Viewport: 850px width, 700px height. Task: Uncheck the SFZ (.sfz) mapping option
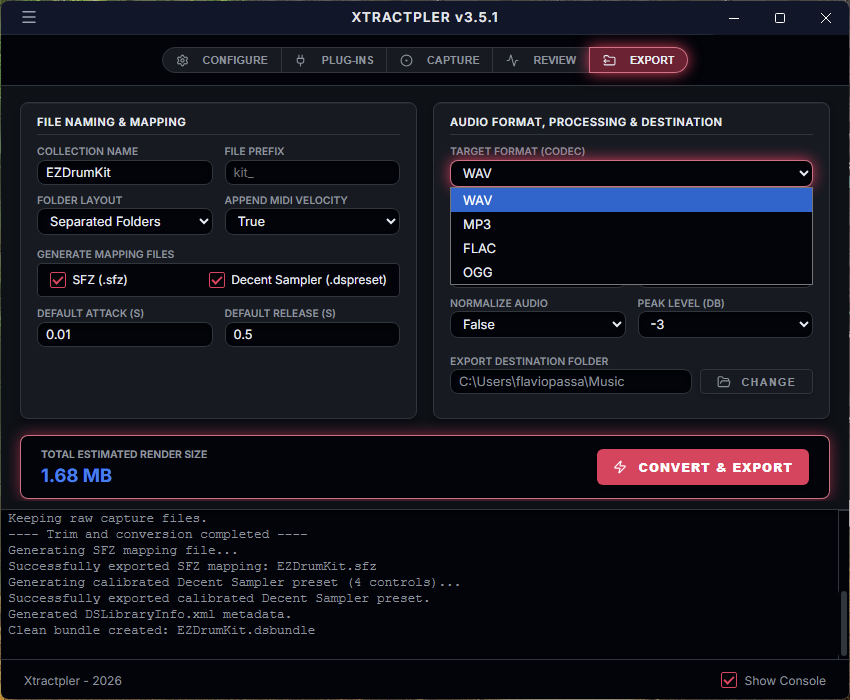click(x=58, y=280)
